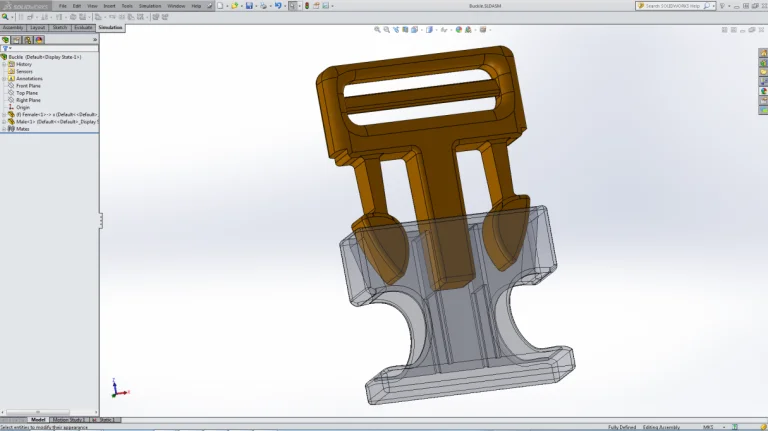768x431 pixels.
Task: Click the Save icon in the toolbar
Action: [x=249, y=6]
